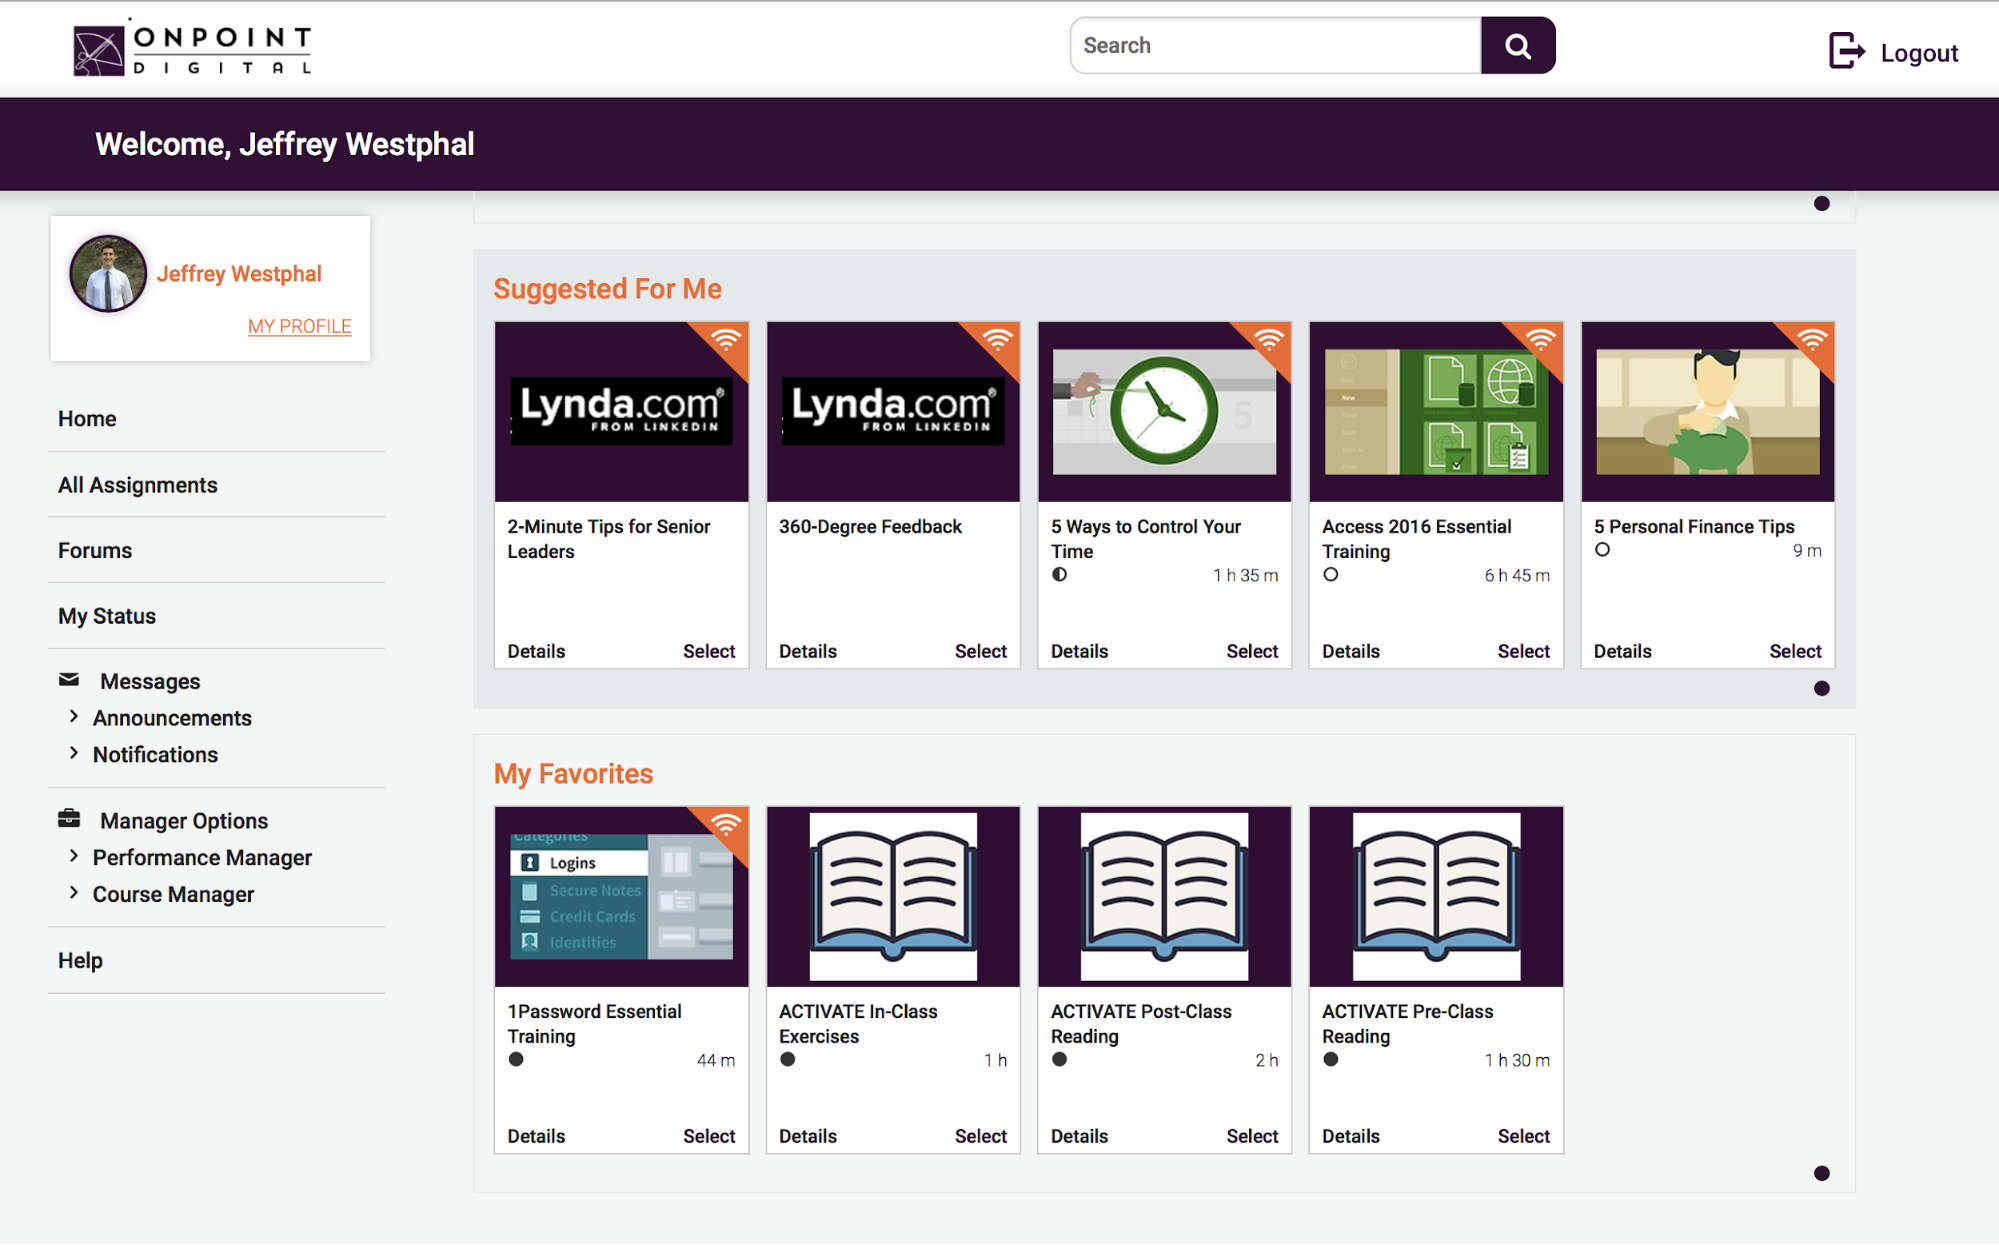Expand the Course Manager chevron

[74, 892]
